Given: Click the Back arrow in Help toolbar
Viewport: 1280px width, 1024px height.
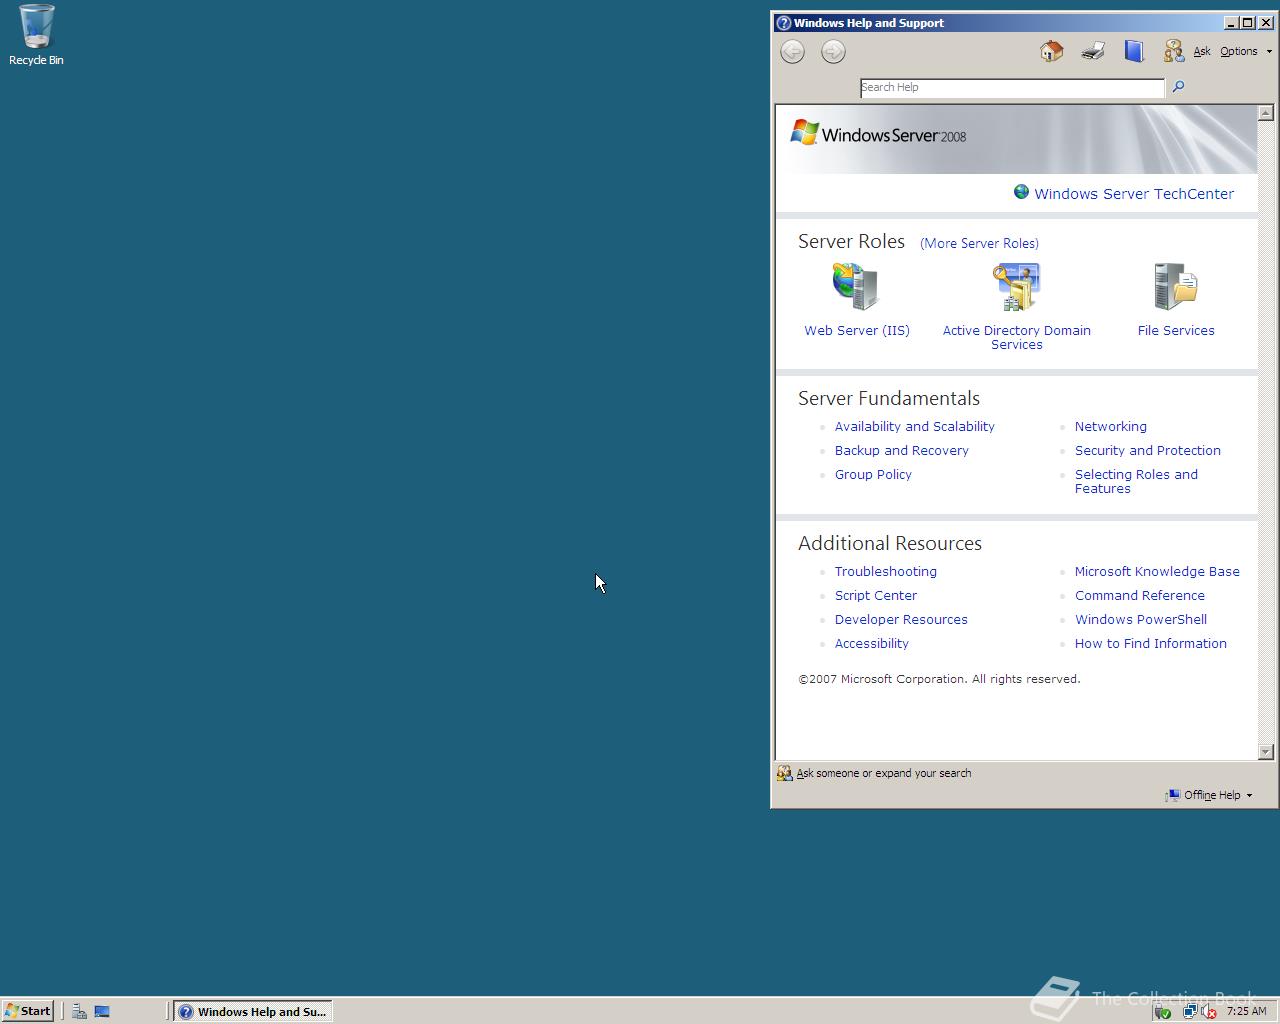Looking at the screenshot, I should click(792, 52).
